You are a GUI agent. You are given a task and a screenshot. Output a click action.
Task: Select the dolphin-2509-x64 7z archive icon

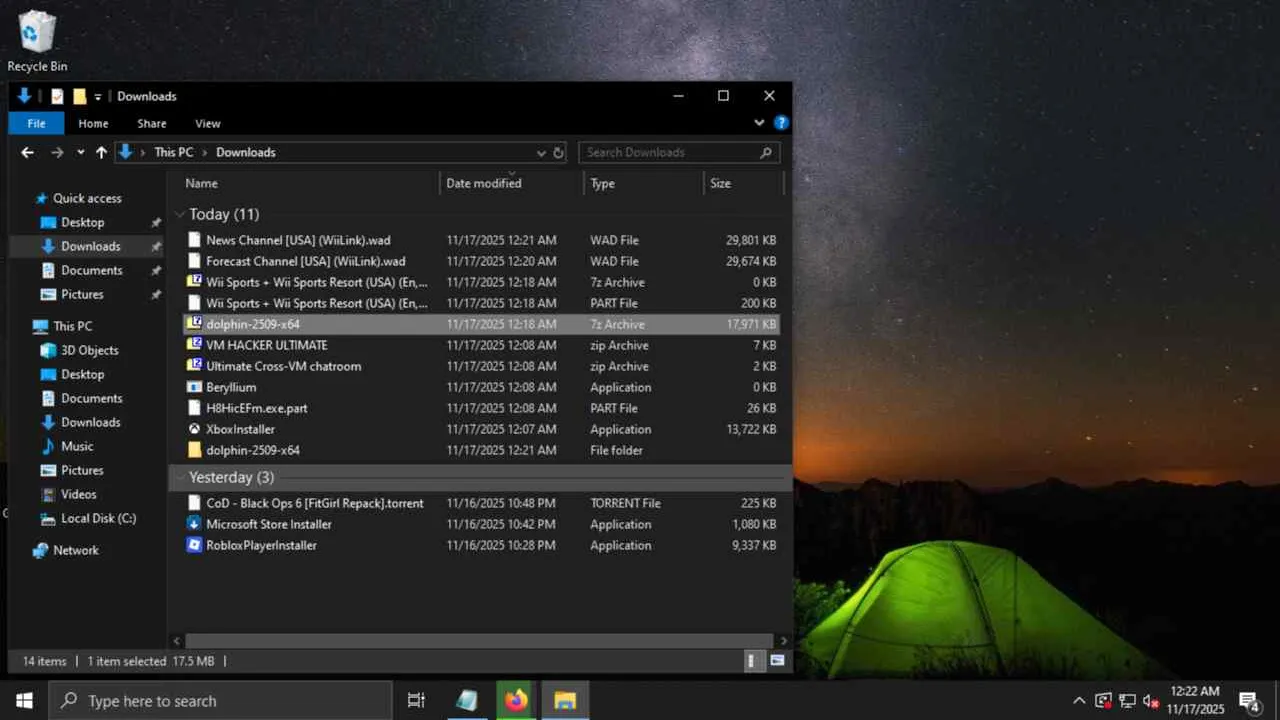(x=195, y=324)
